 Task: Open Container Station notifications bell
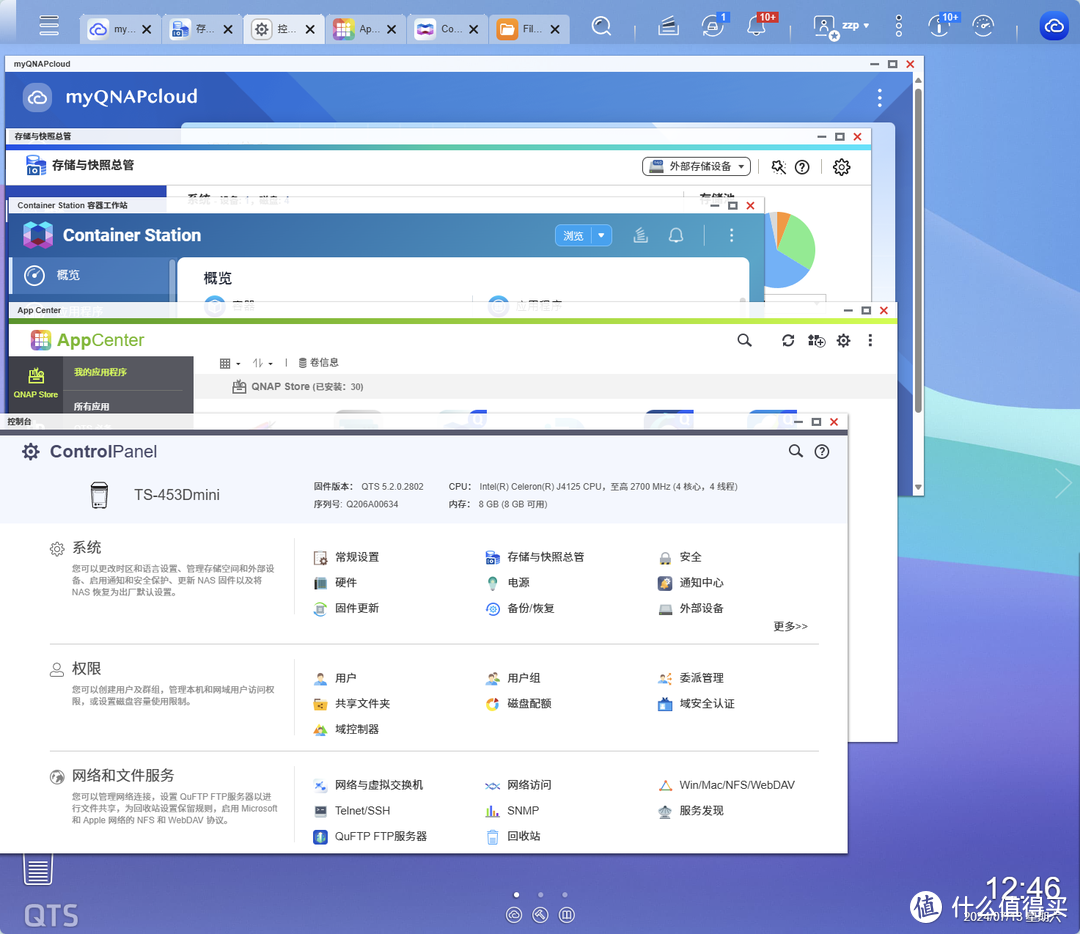[x=676, y=236]
